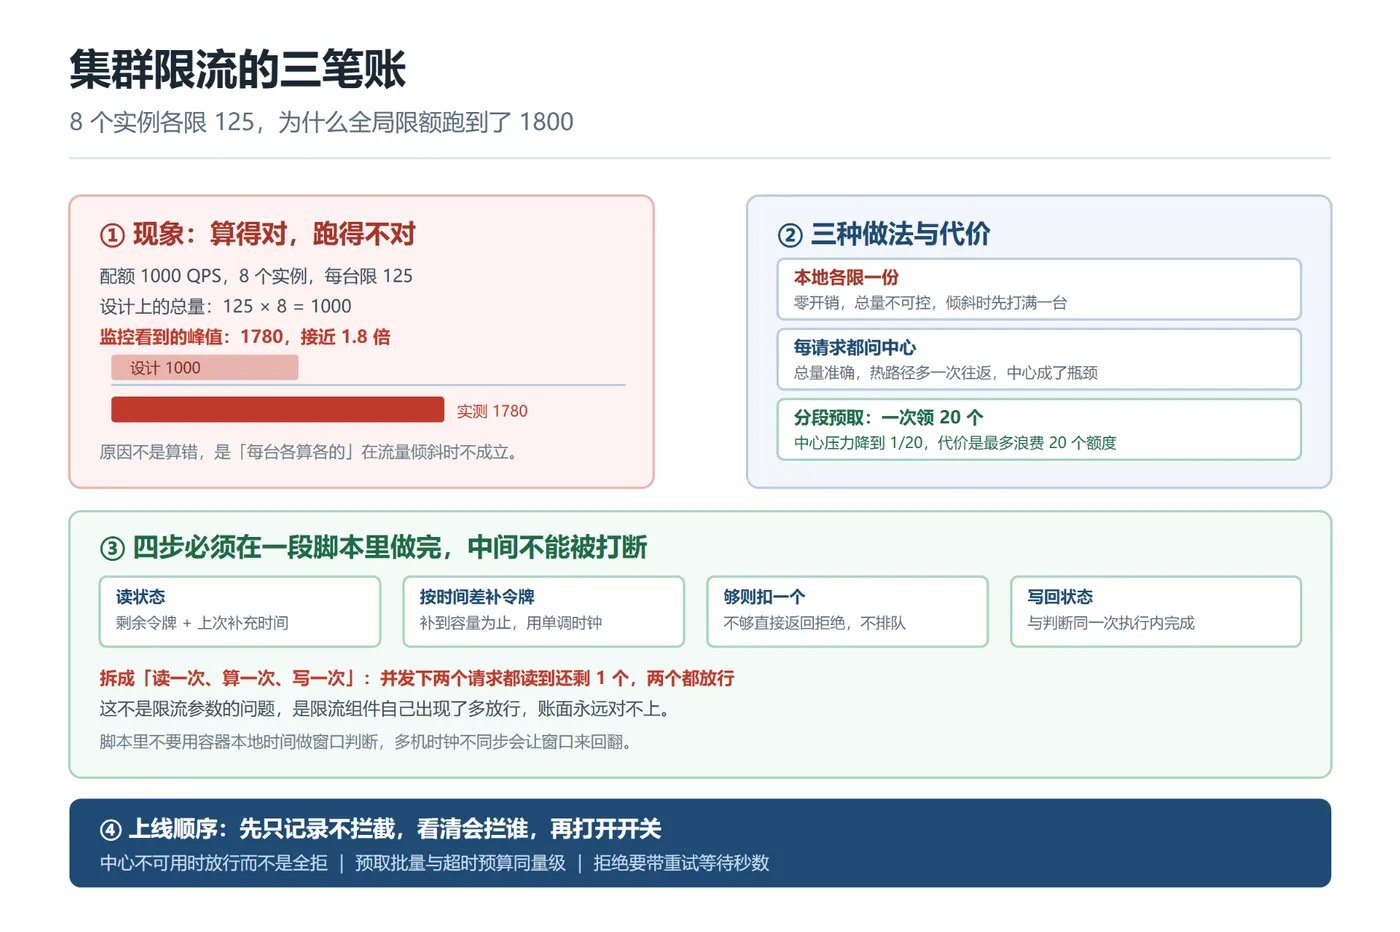Click description "总量准确，热路径多一次往返，中心成了瓶颈"
The image size is (1400, 932).
pos(946,373)
